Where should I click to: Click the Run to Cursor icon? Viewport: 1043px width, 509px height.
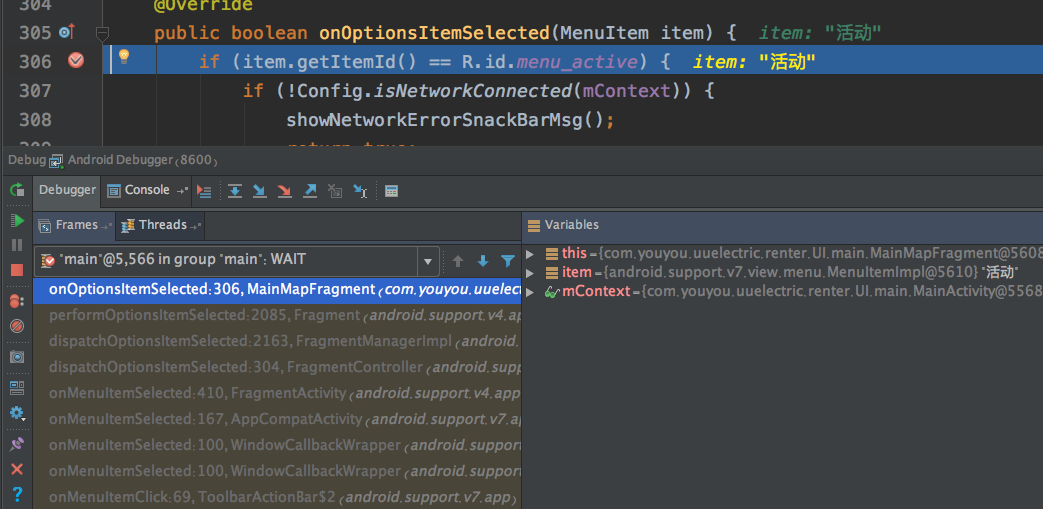coord(360,192)
